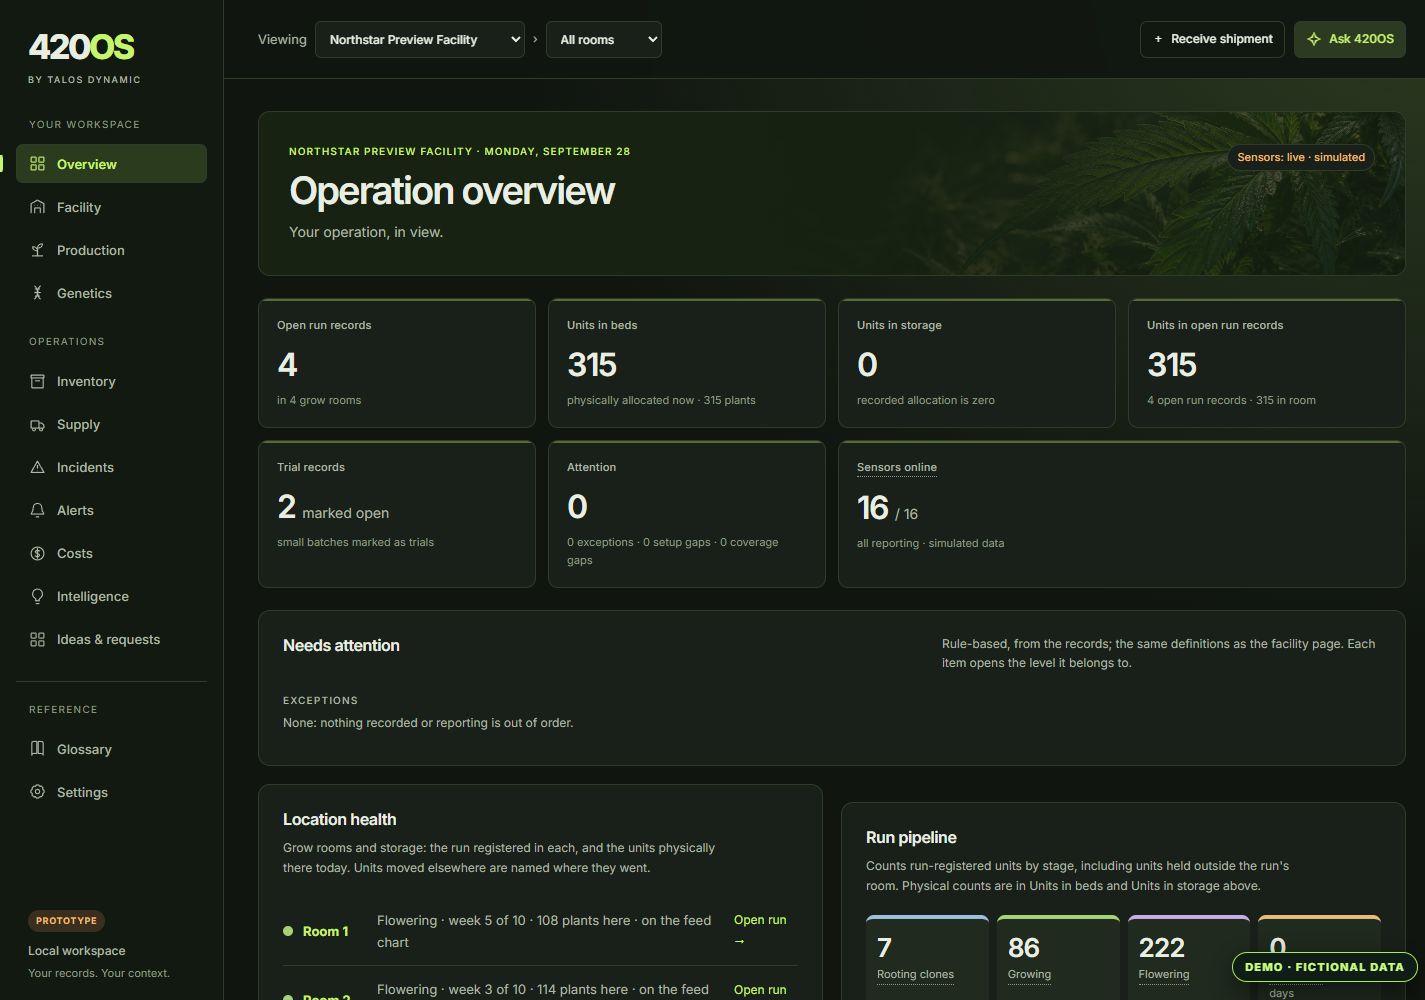
Task: Click the Units in beds card
Action: coord(687,363)
